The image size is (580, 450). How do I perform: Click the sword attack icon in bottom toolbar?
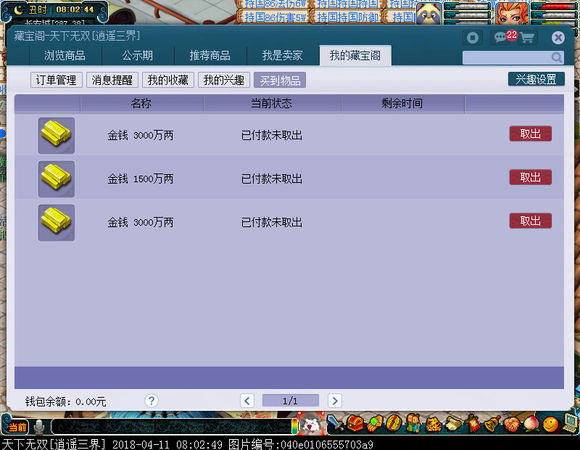pyautogui.click(x=335, y=423)
